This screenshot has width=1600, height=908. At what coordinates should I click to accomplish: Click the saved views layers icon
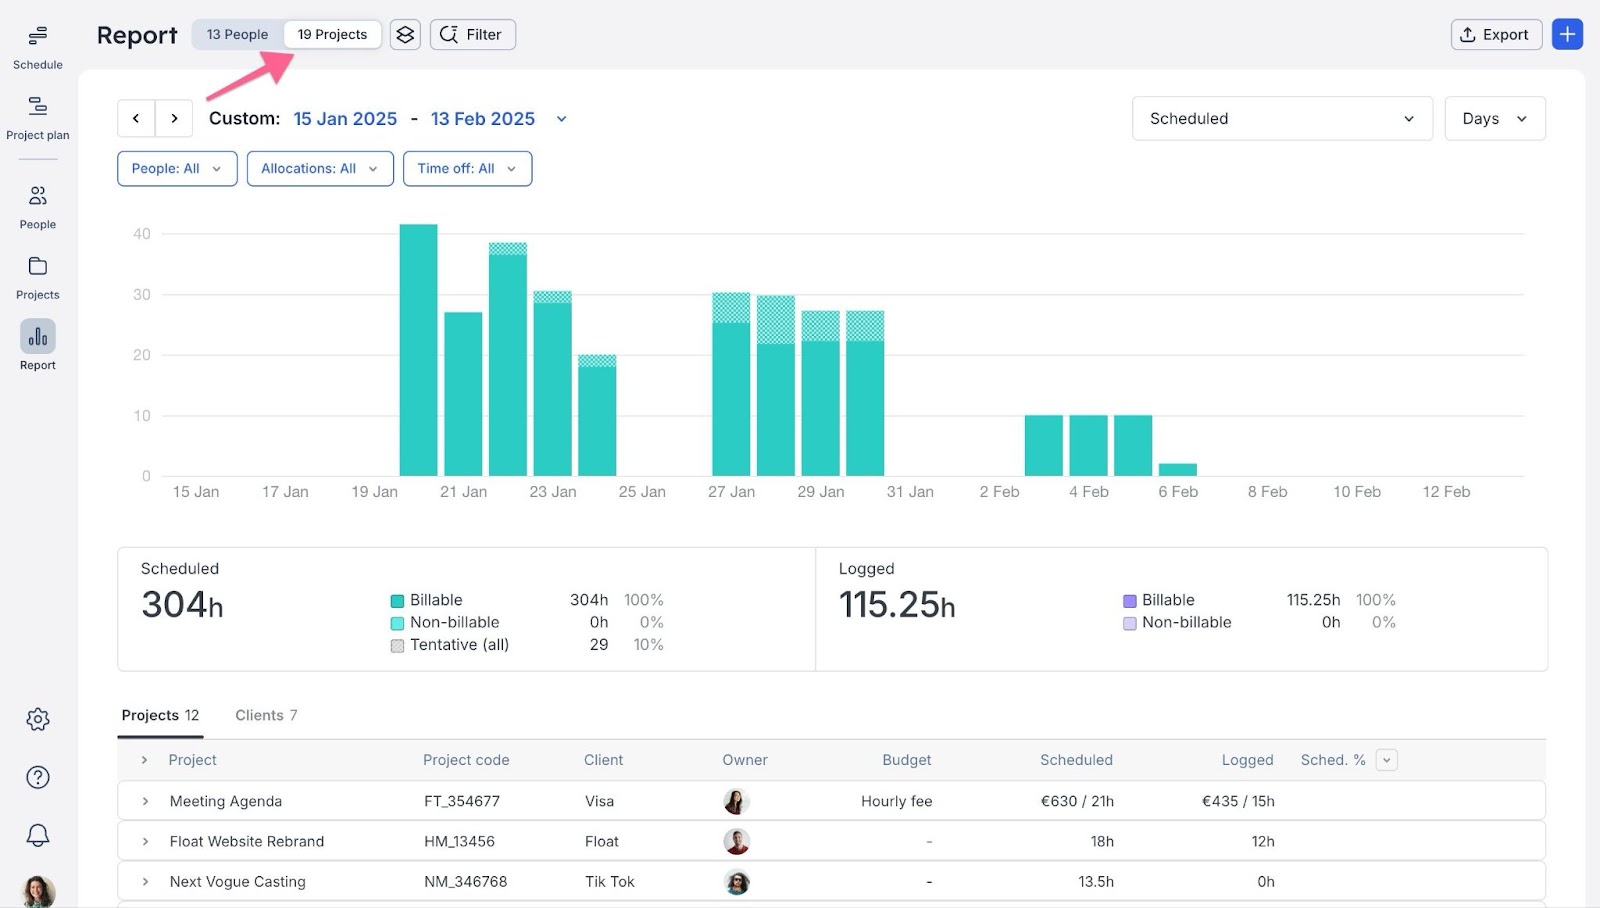point(405,35)
